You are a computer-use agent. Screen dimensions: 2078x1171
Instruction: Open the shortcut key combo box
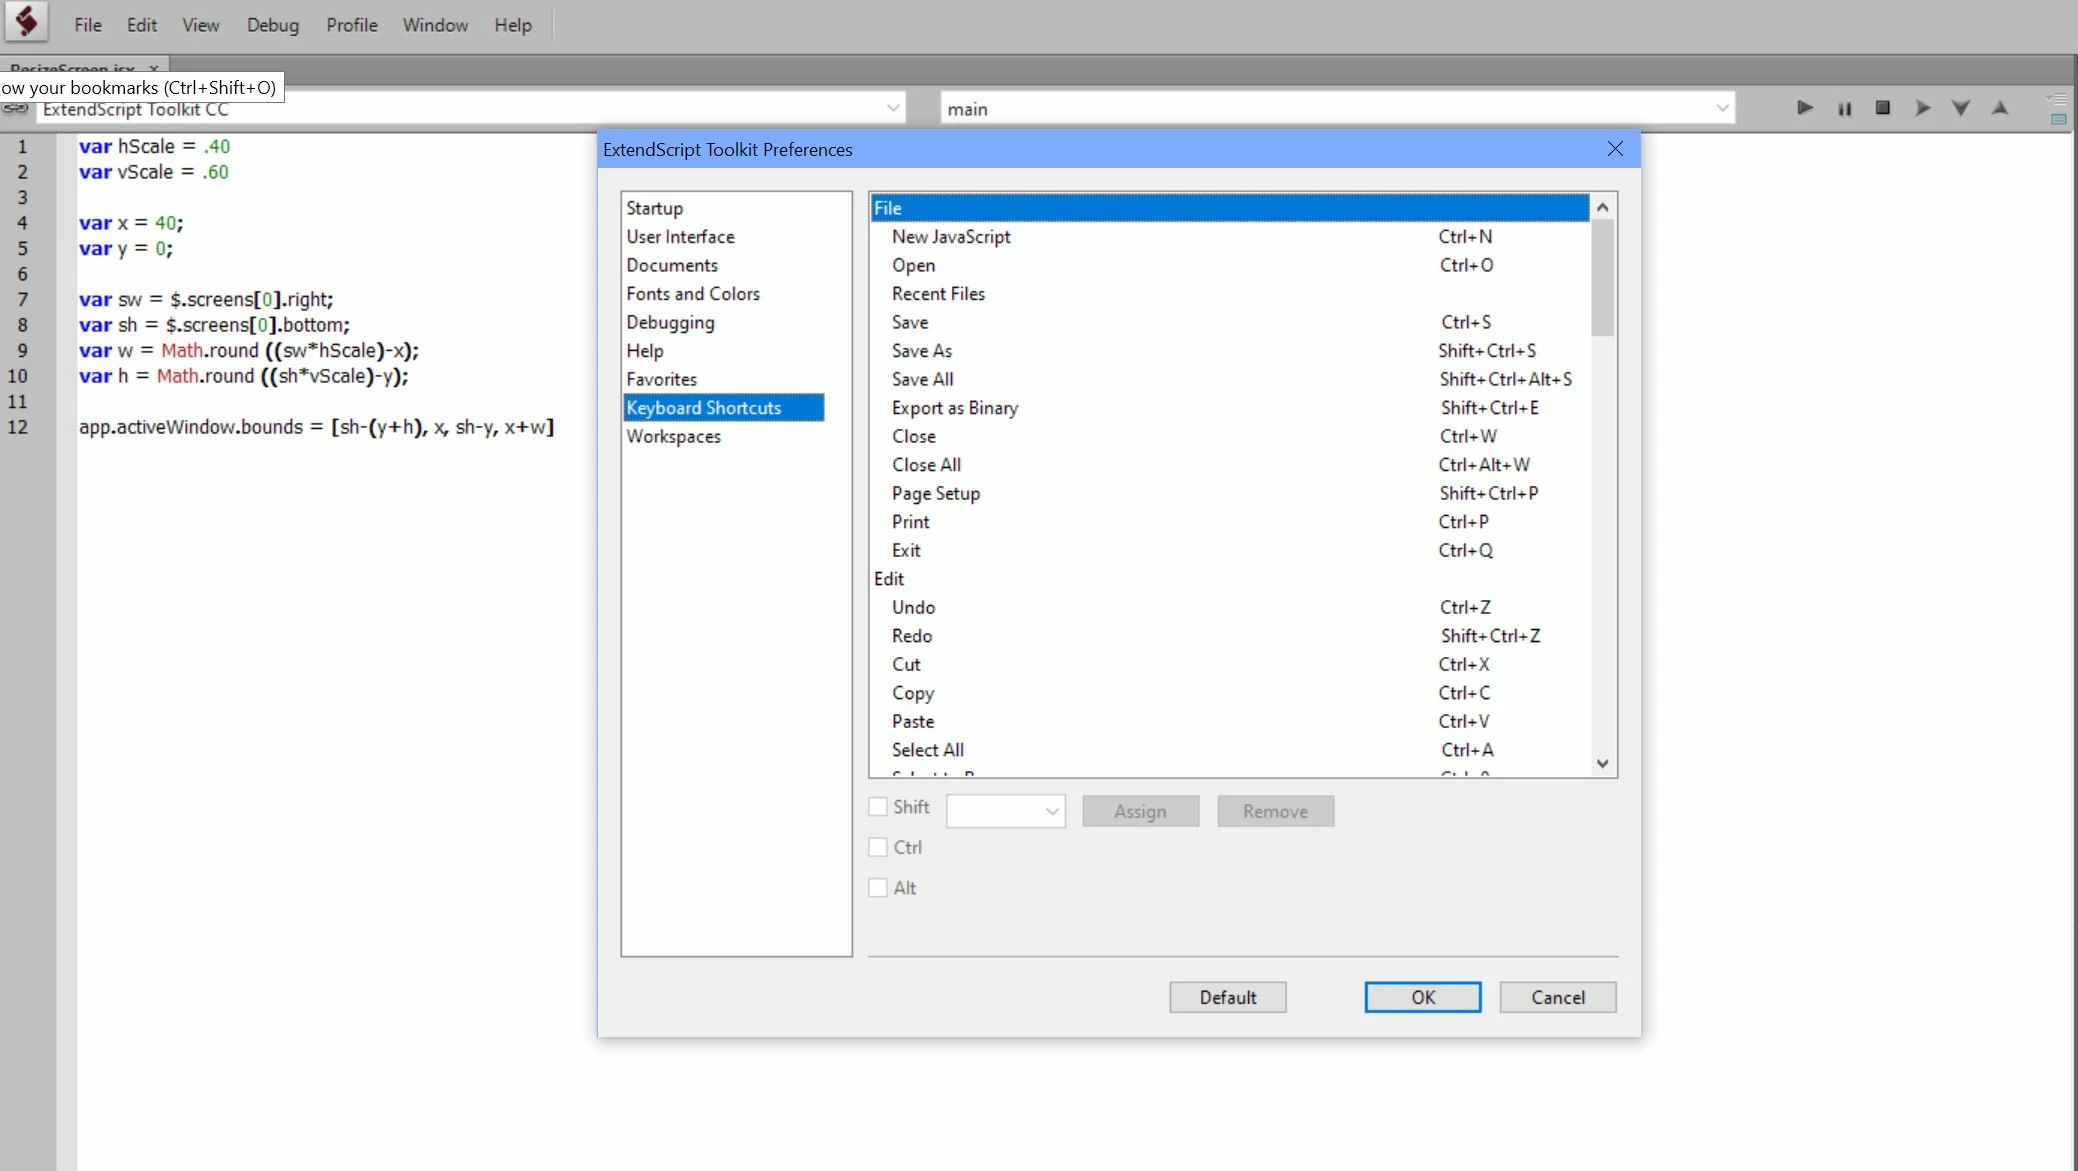pyautogui.click(x=1005, y=811)
